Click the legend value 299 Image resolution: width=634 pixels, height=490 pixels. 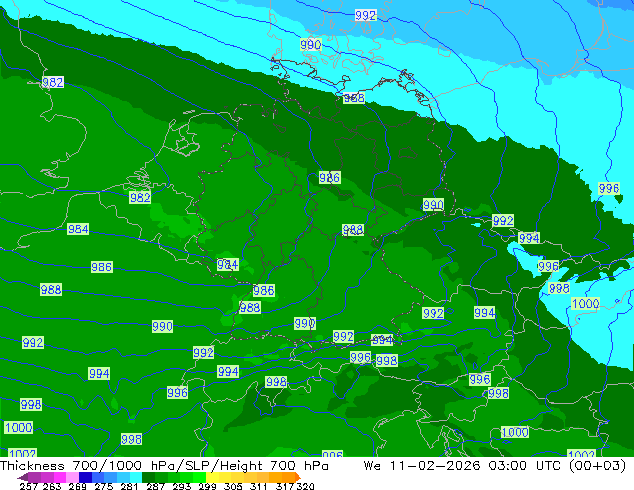[207, 486]
